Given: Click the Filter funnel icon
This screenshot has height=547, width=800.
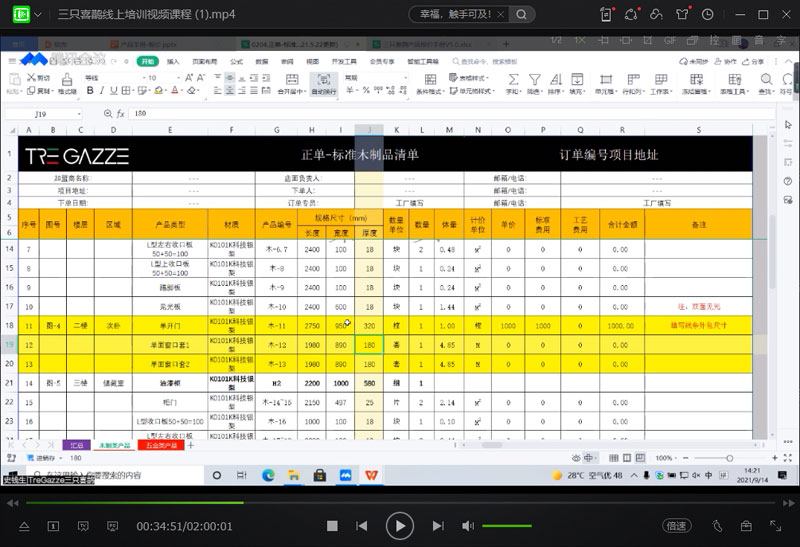Looking at the screenshot, I should [x=534, y=79].
